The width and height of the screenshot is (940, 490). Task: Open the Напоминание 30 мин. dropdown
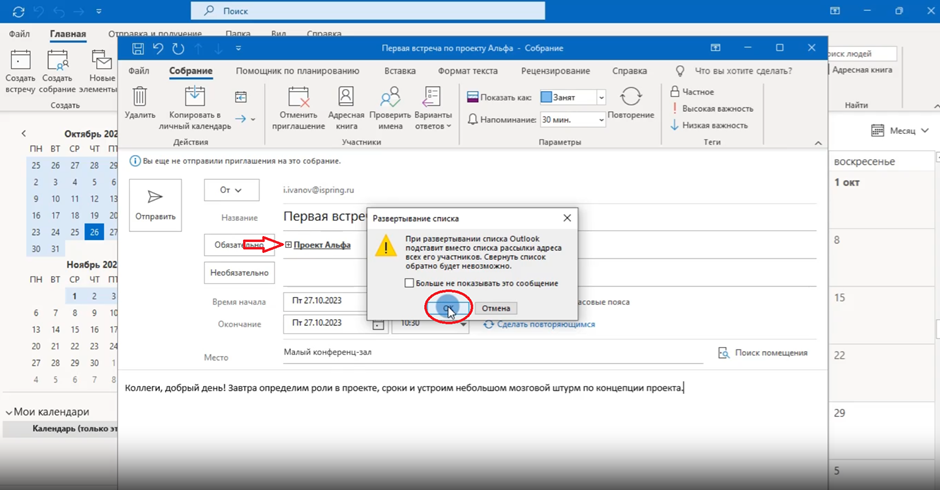click(601, 119)
